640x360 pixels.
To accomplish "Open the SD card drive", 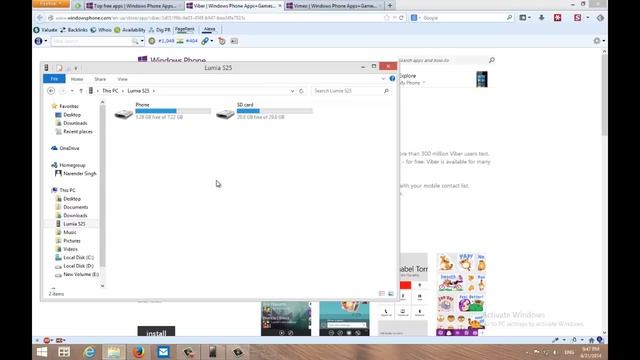I will coord(264,111).
